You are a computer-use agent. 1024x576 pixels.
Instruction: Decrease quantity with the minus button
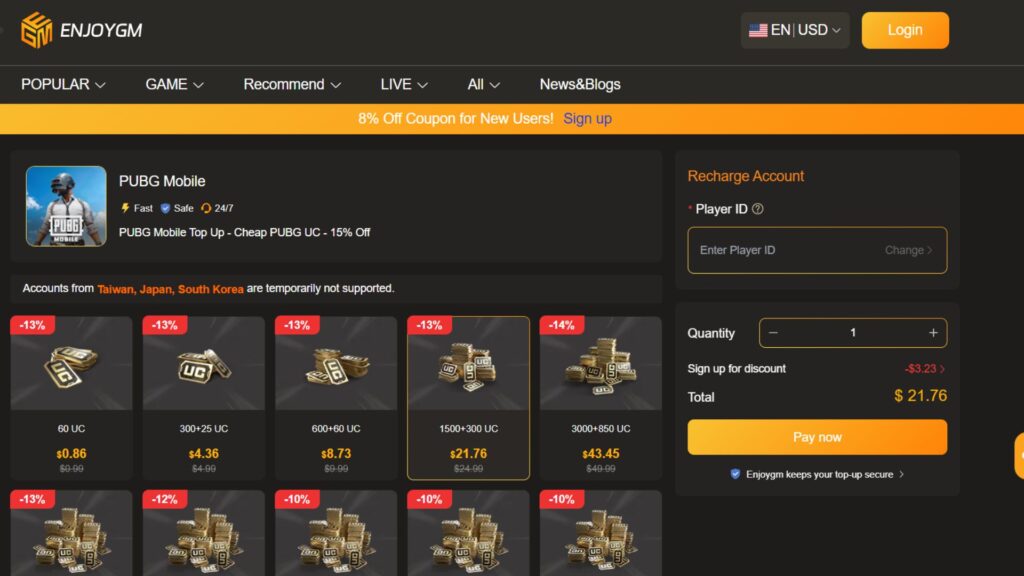[x=774, y=332]
